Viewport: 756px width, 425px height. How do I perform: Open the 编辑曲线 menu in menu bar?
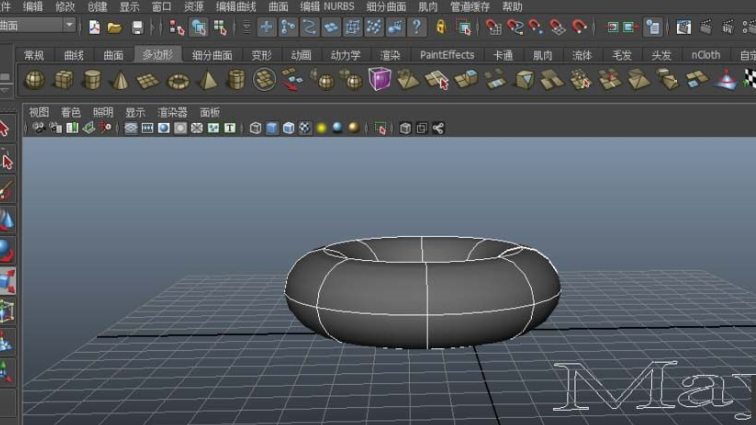coord(236,6)
